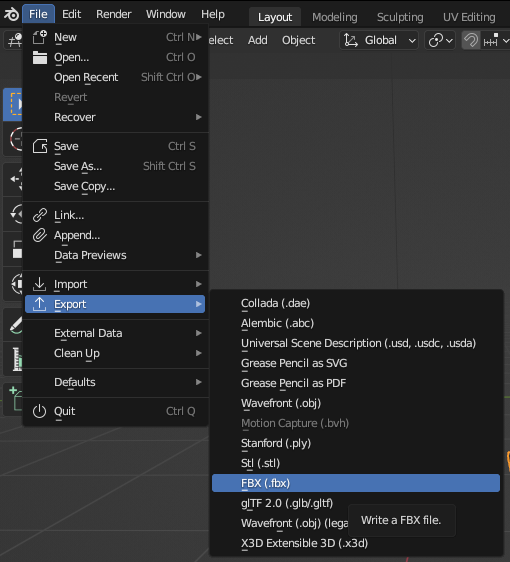Expand the Data Previews submenu

pyautogui.click(x=115, y=255)
